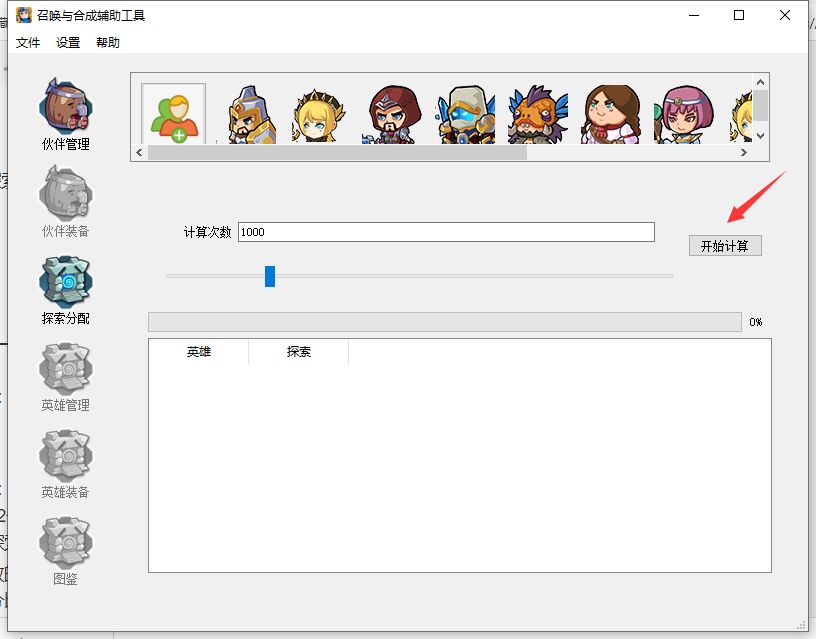Click the blue slider handle
Screen dimensions: 816x639
pyautogui.click(x=270, y=276)
